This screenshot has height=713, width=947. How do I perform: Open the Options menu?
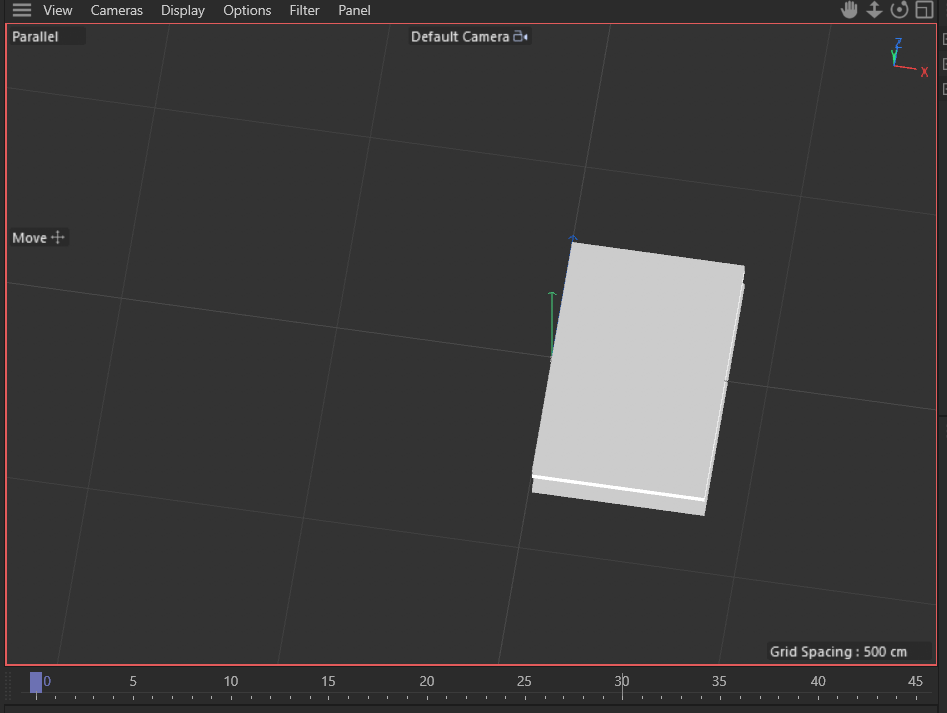pos(247,10)
